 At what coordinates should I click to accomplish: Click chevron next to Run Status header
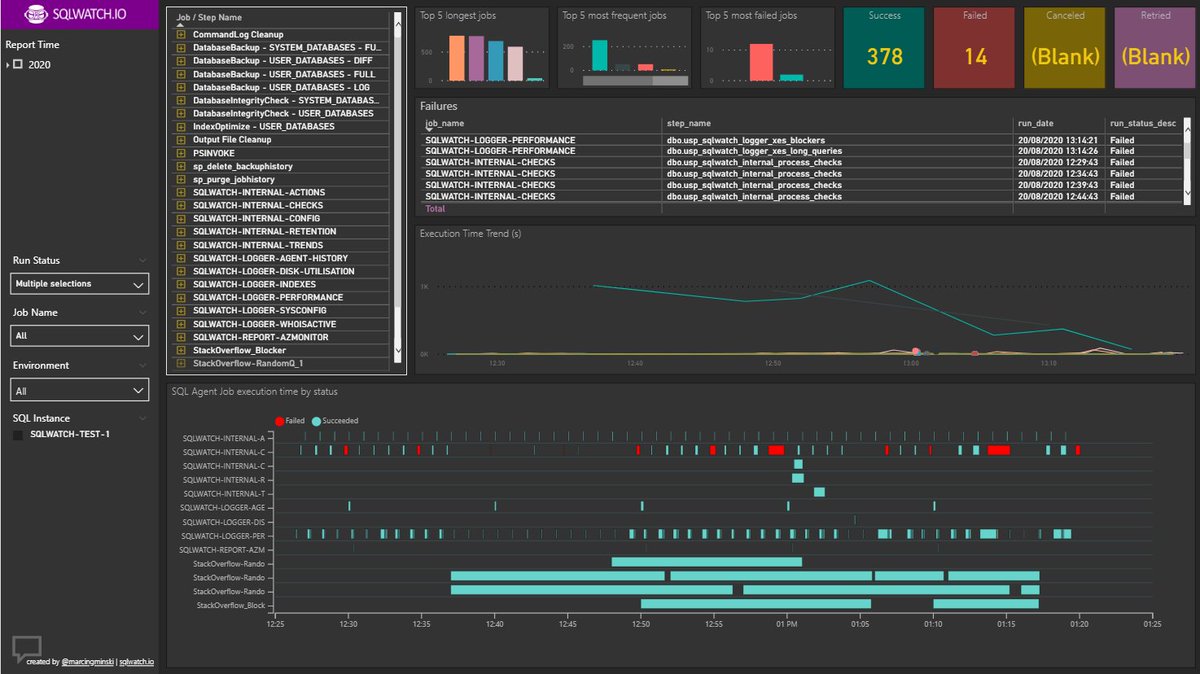click(143, 260)
